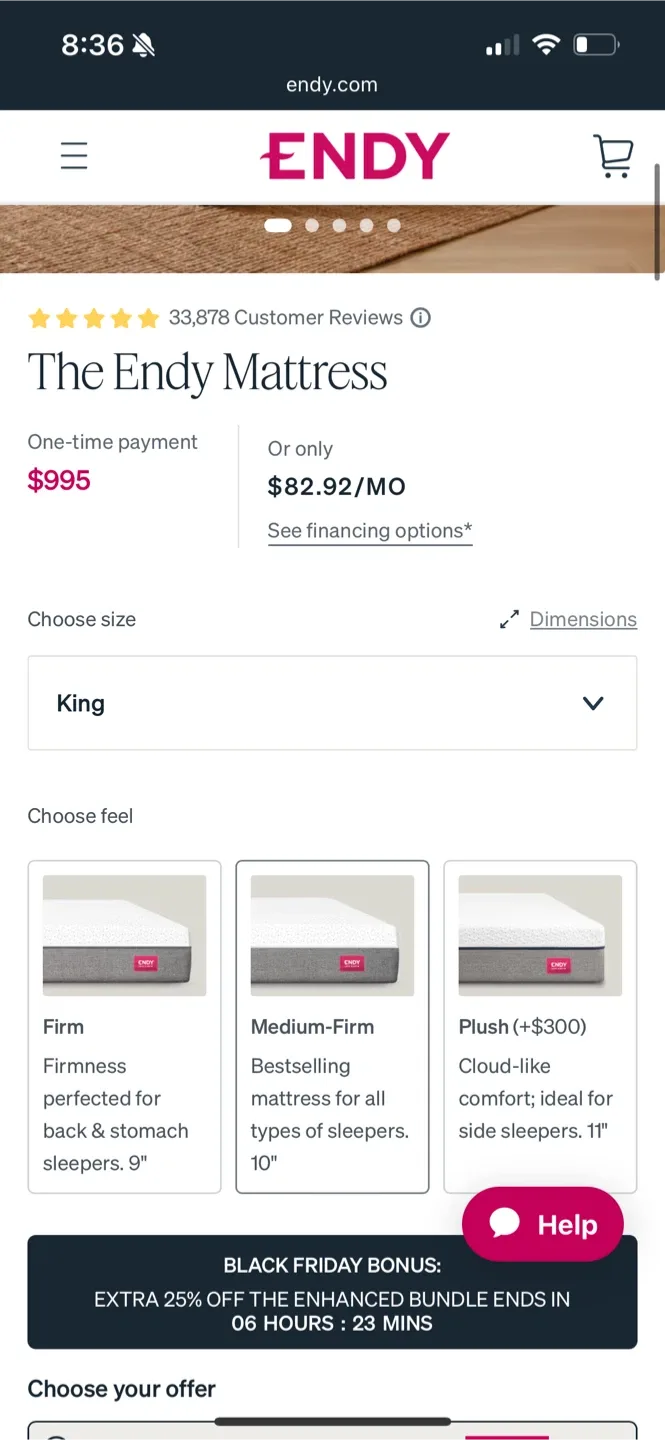Click the first filled carousel indicator
665x1440 pixels.
tap(278, 225)
